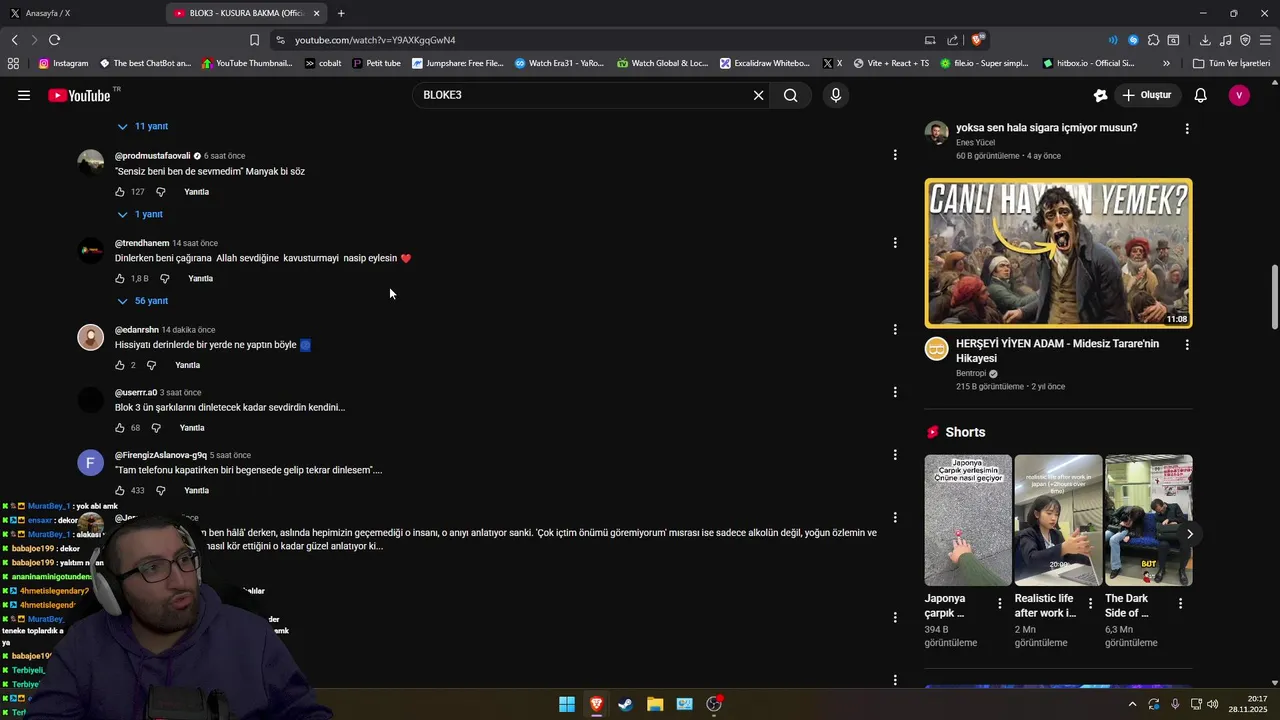Go back in browser history
Screen dimensions: 1280x720
click(x=14, y=40)
